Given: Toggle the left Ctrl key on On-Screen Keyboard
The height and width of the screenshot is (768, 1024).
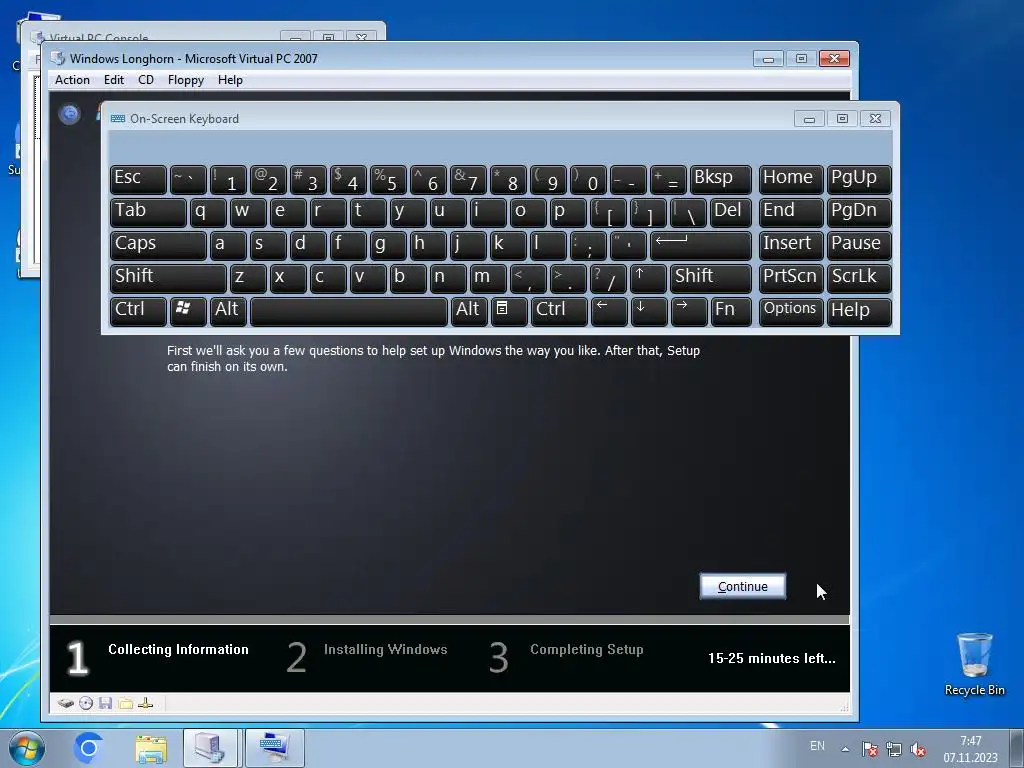Looking at the screenshot, I should tap(138, 311).
